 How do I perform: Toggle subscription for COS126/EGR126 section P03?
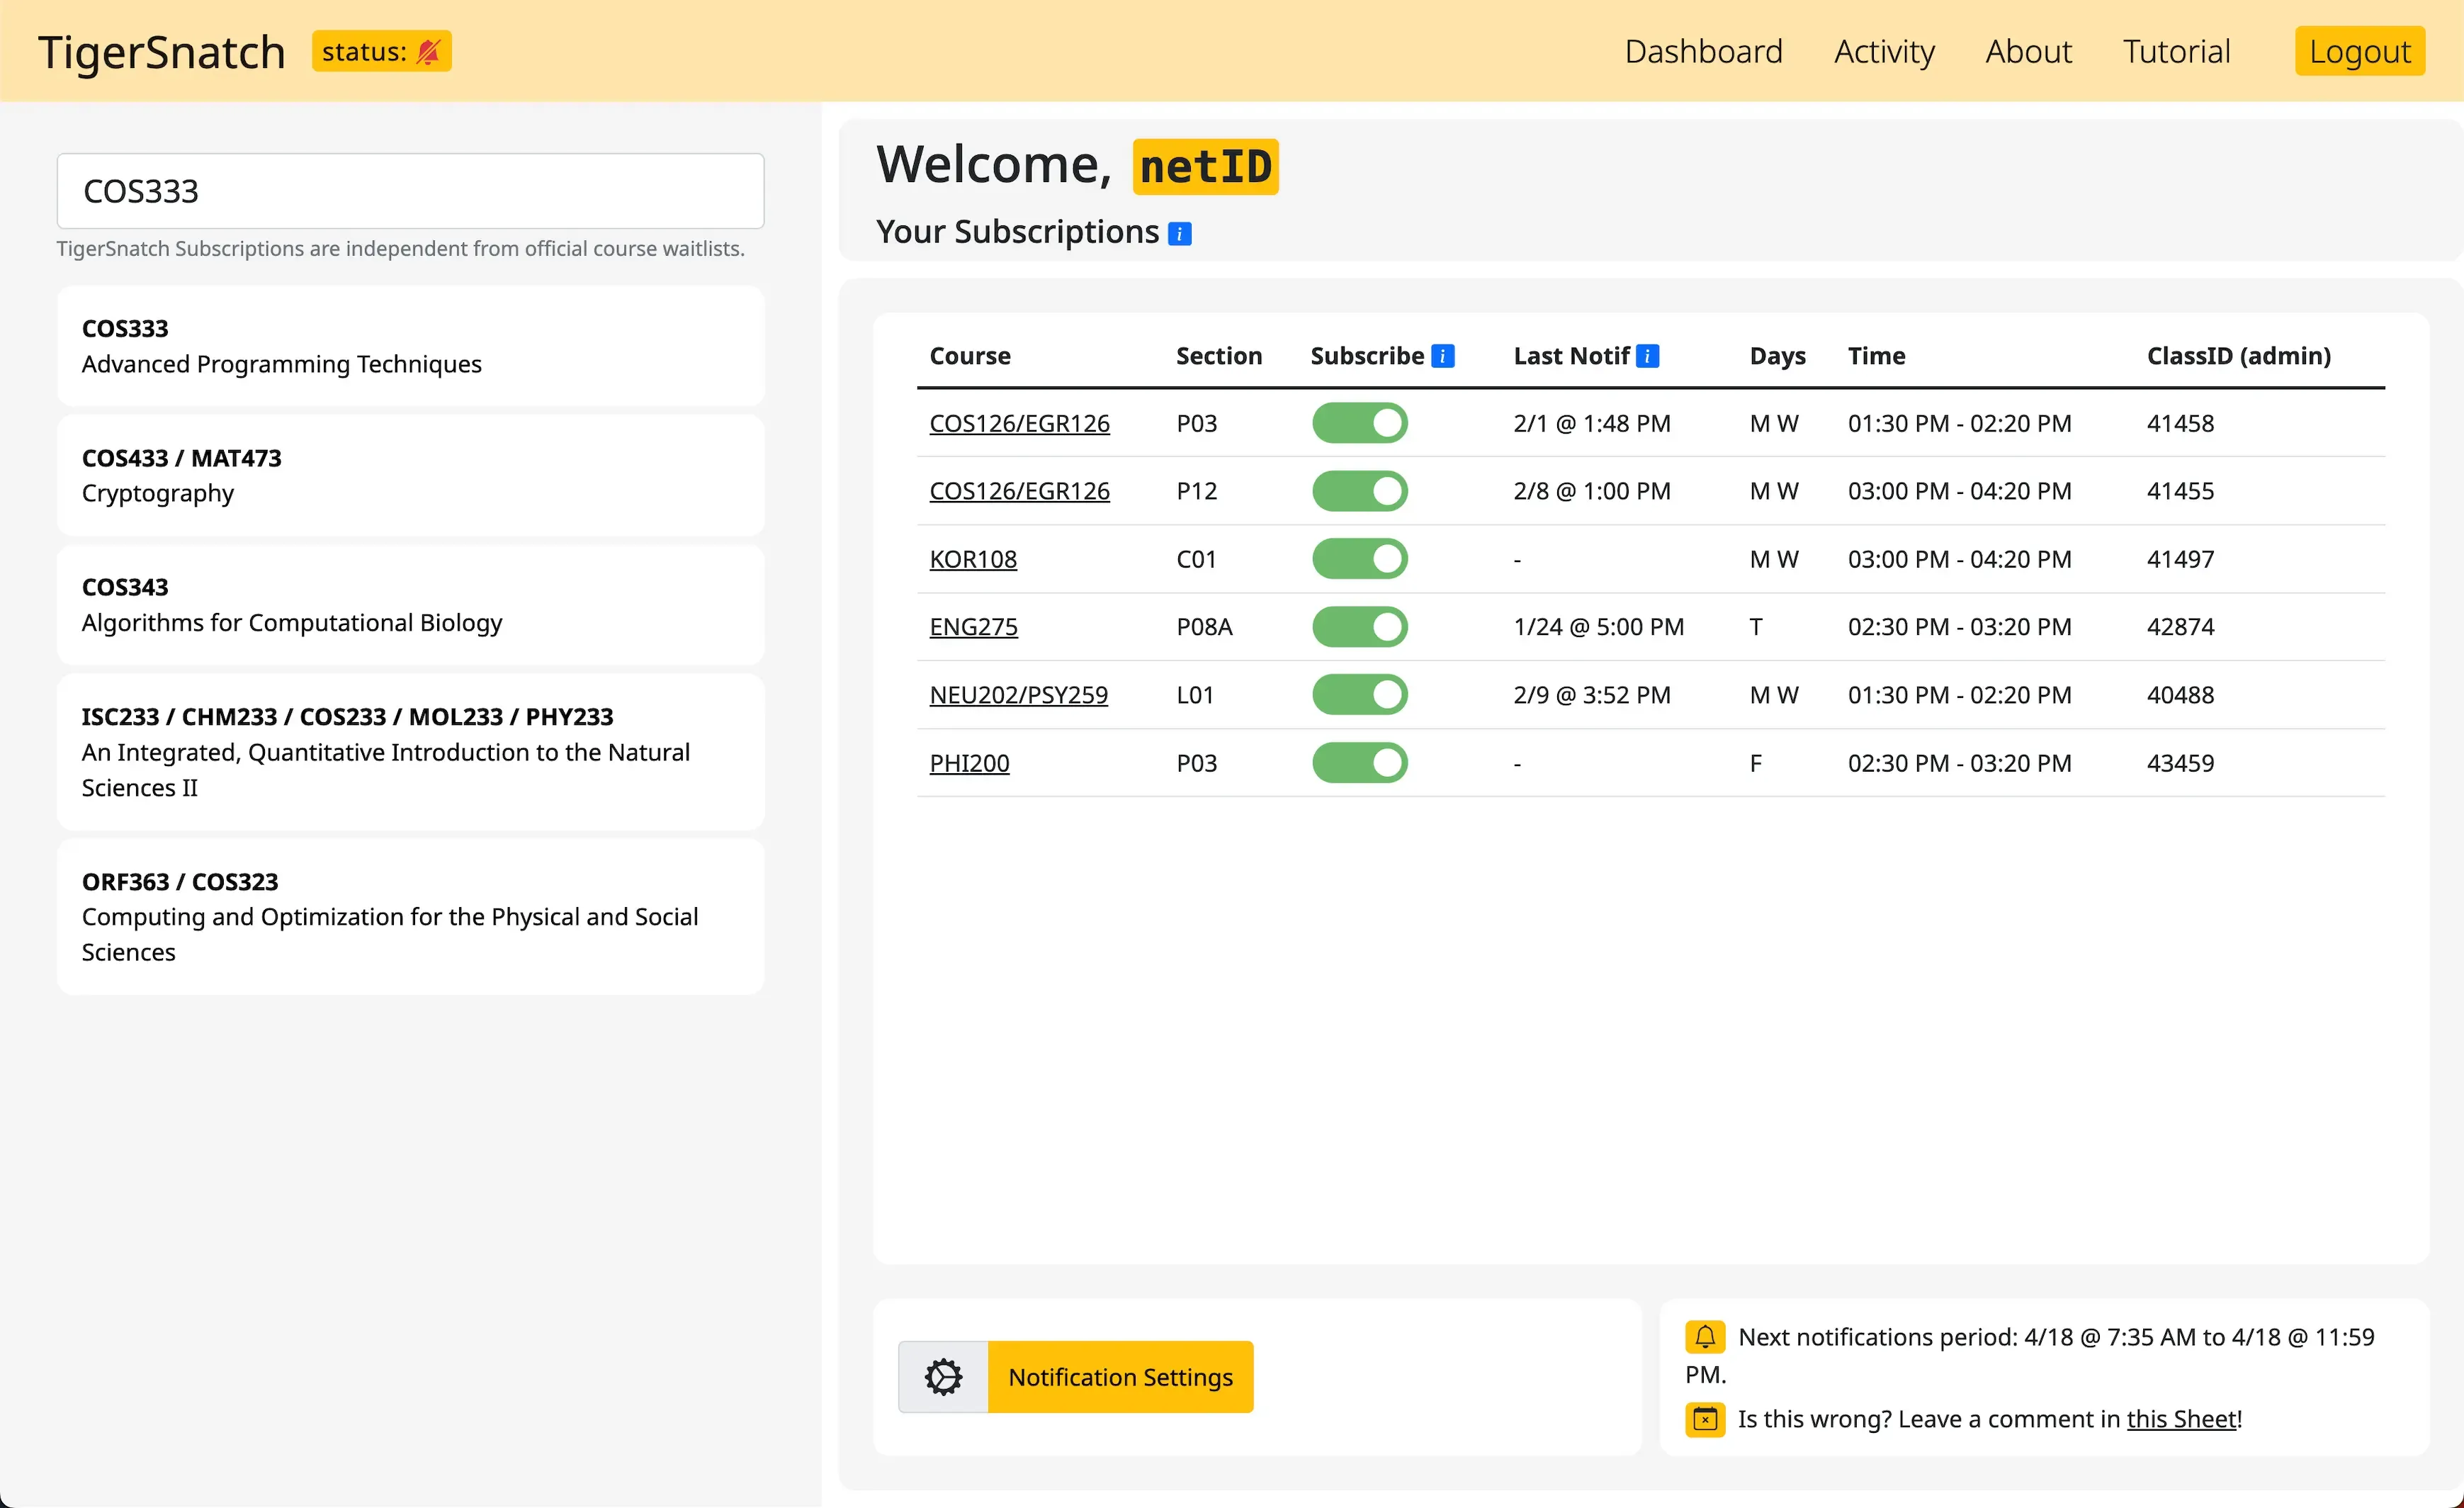(1359, 423)
